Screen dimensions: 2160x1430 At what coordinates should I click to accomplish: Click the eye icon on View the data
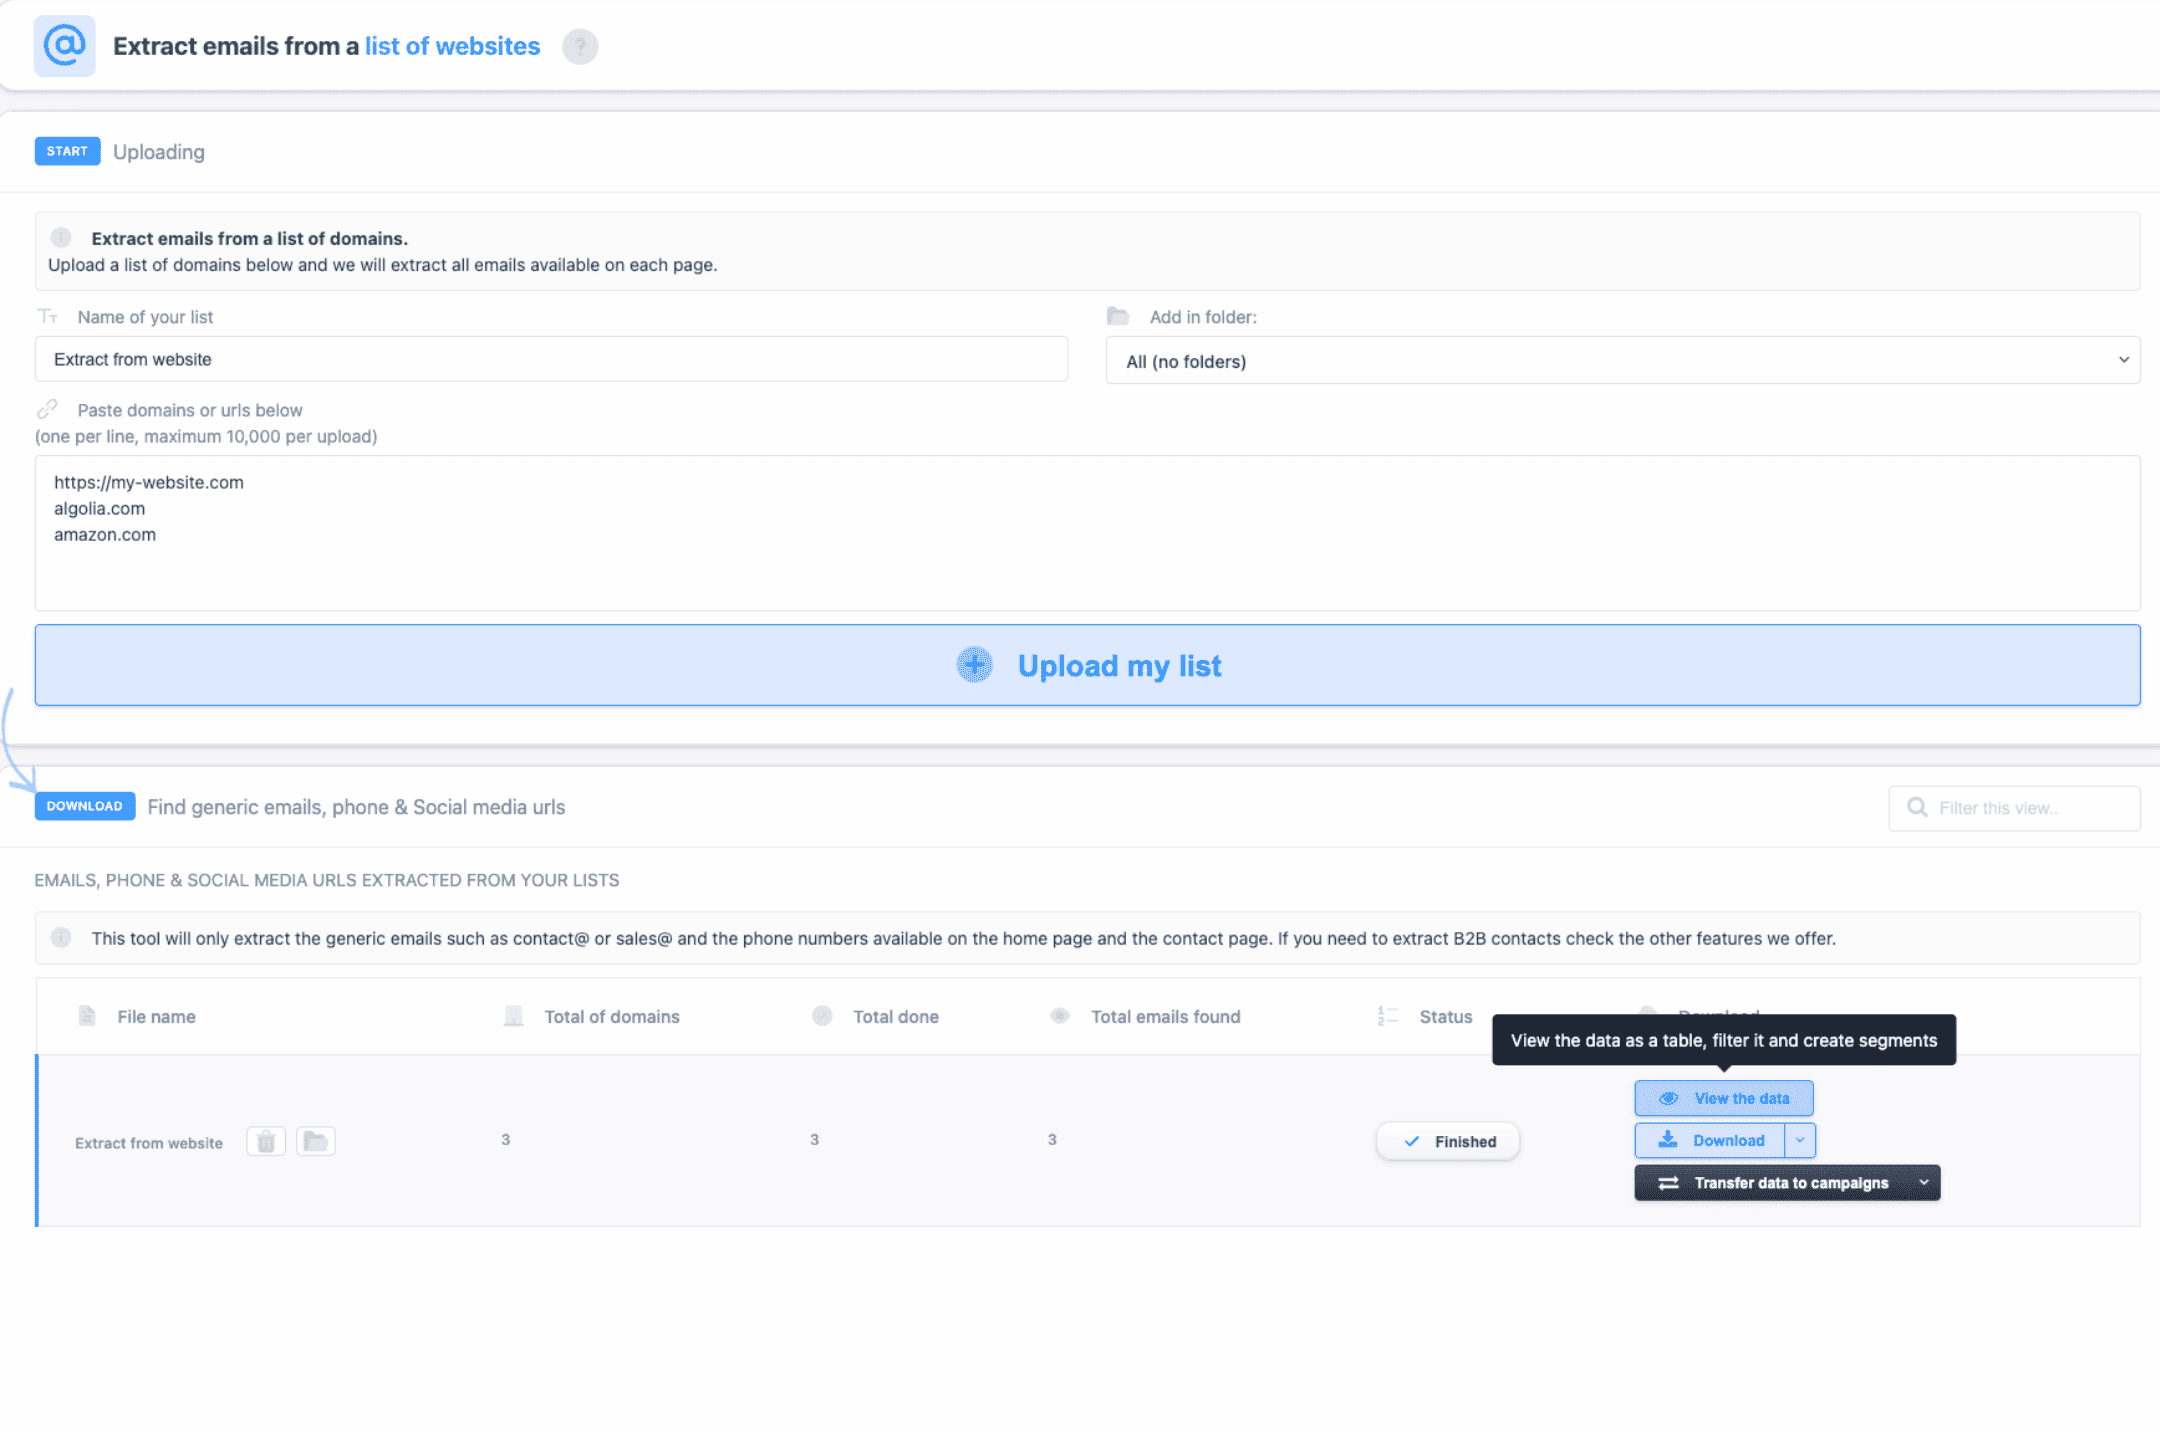[x=1668, y=1098]
